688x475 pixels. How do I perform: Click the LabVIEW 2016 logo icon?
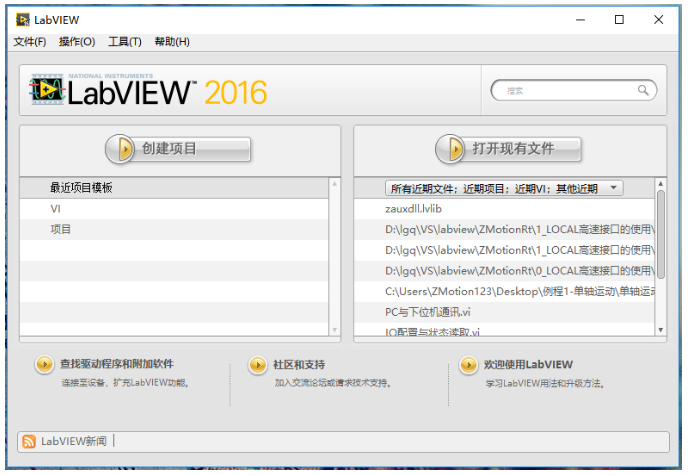coord(47,89)
